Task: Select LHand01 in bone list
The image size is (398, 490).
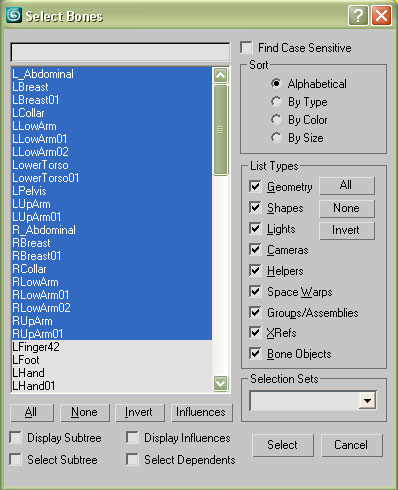Action: point(112,386)
